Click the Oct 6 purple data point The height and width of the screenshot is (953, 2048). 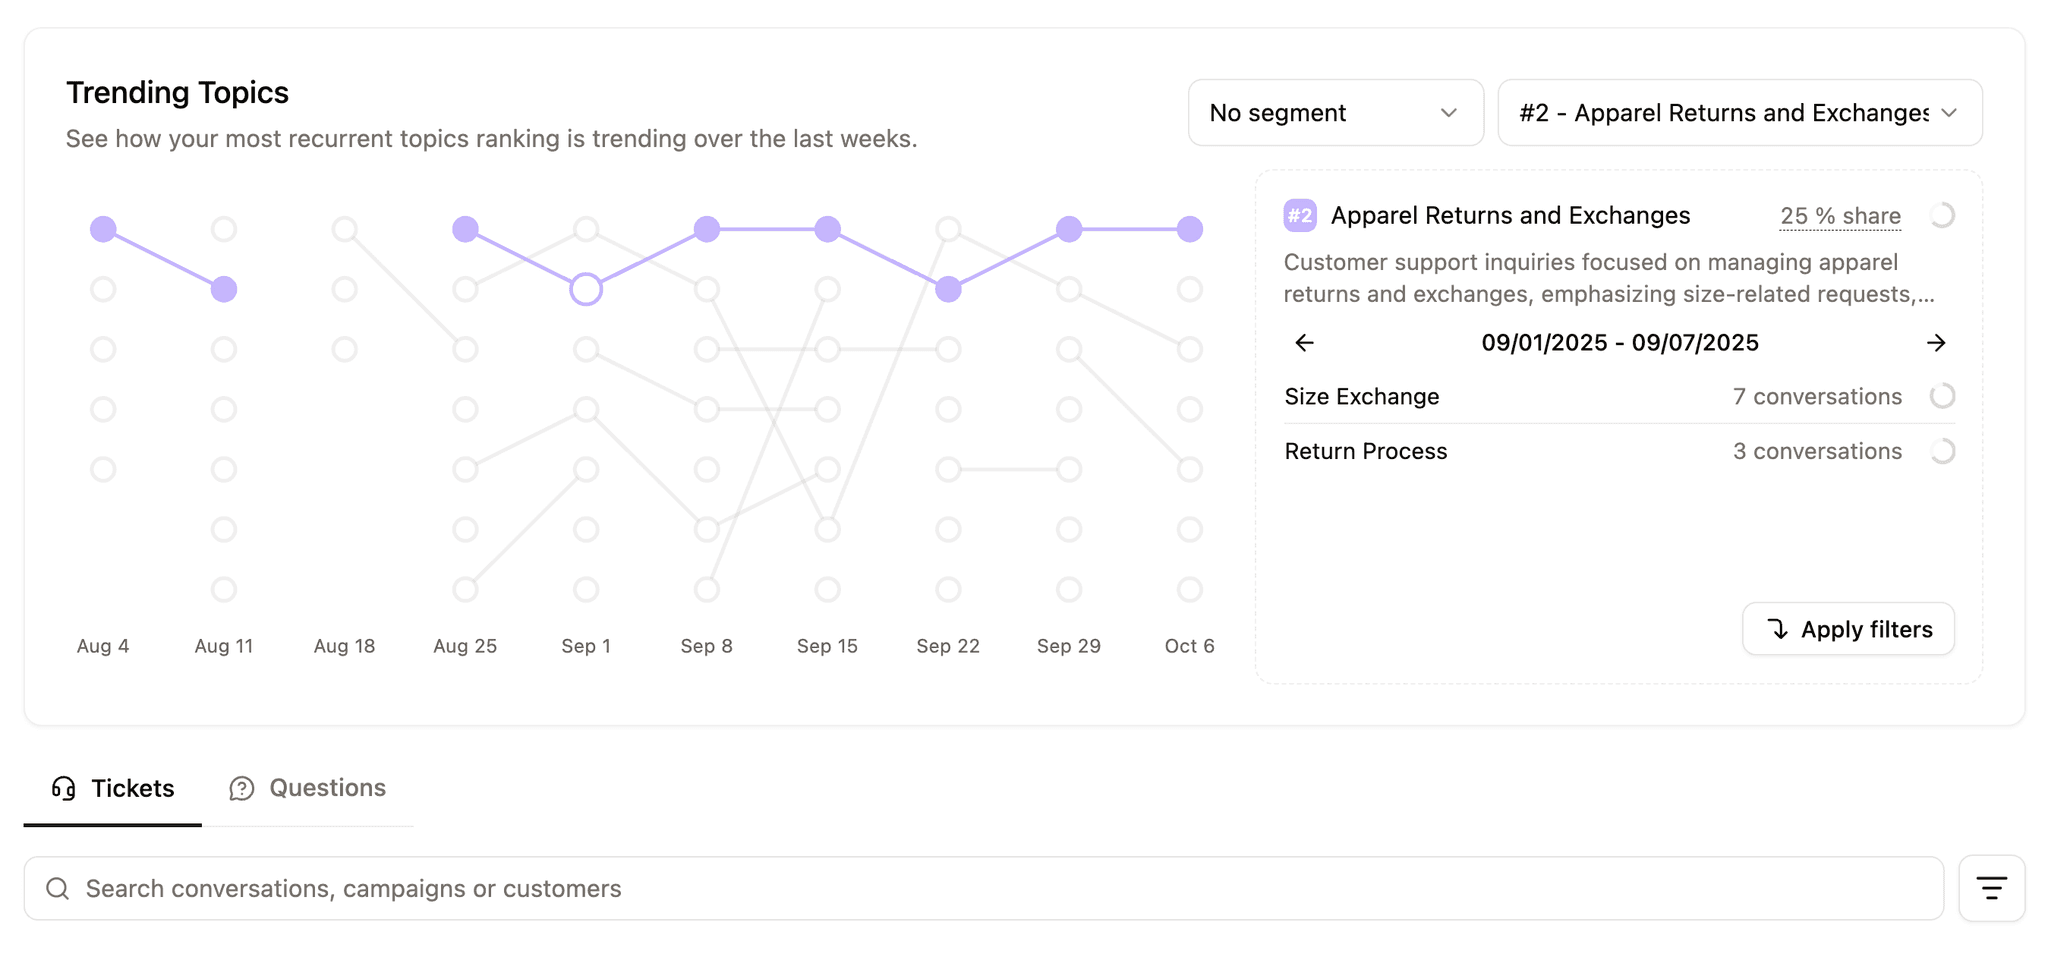(1189, 229)
